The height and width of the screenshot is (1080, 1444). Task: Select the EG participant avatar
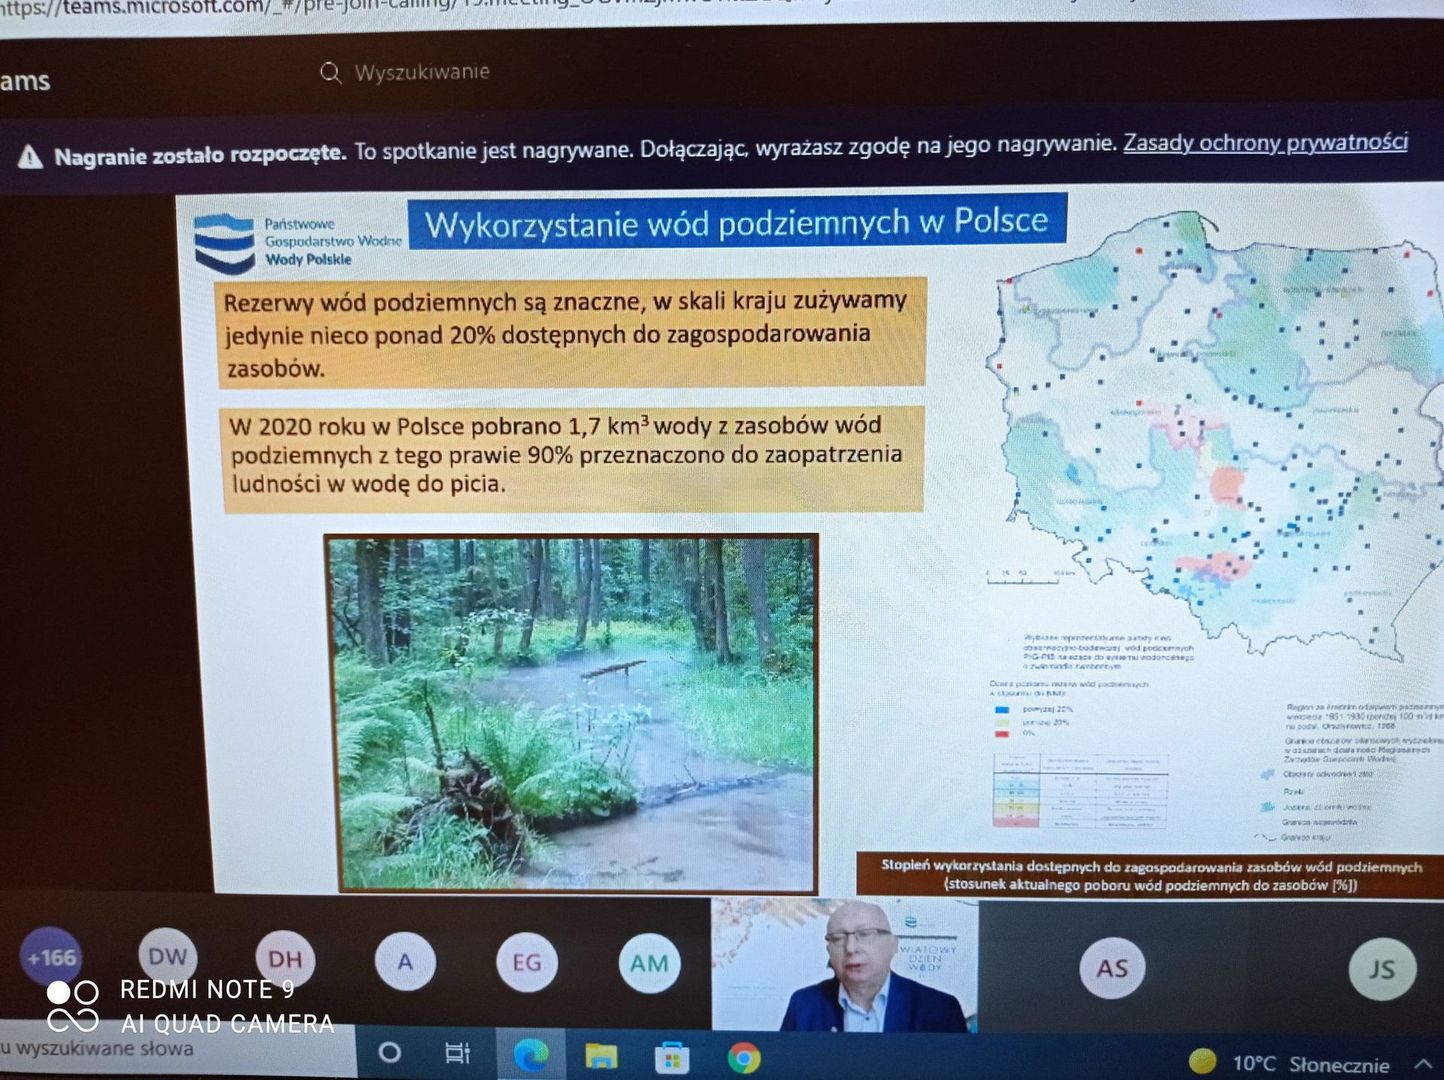click(527, 962)
